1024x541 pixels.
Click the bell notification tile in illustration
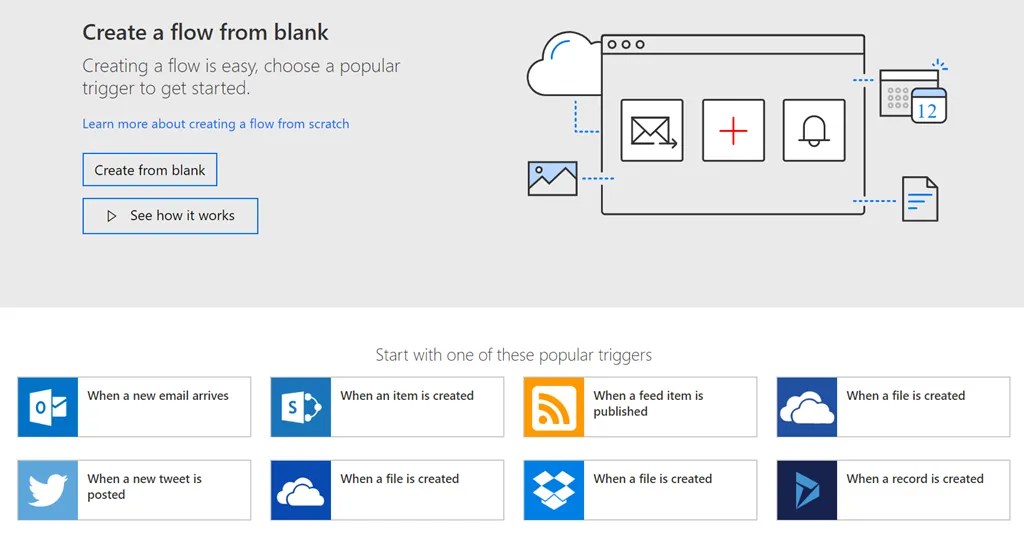click(x=814, y=131)
